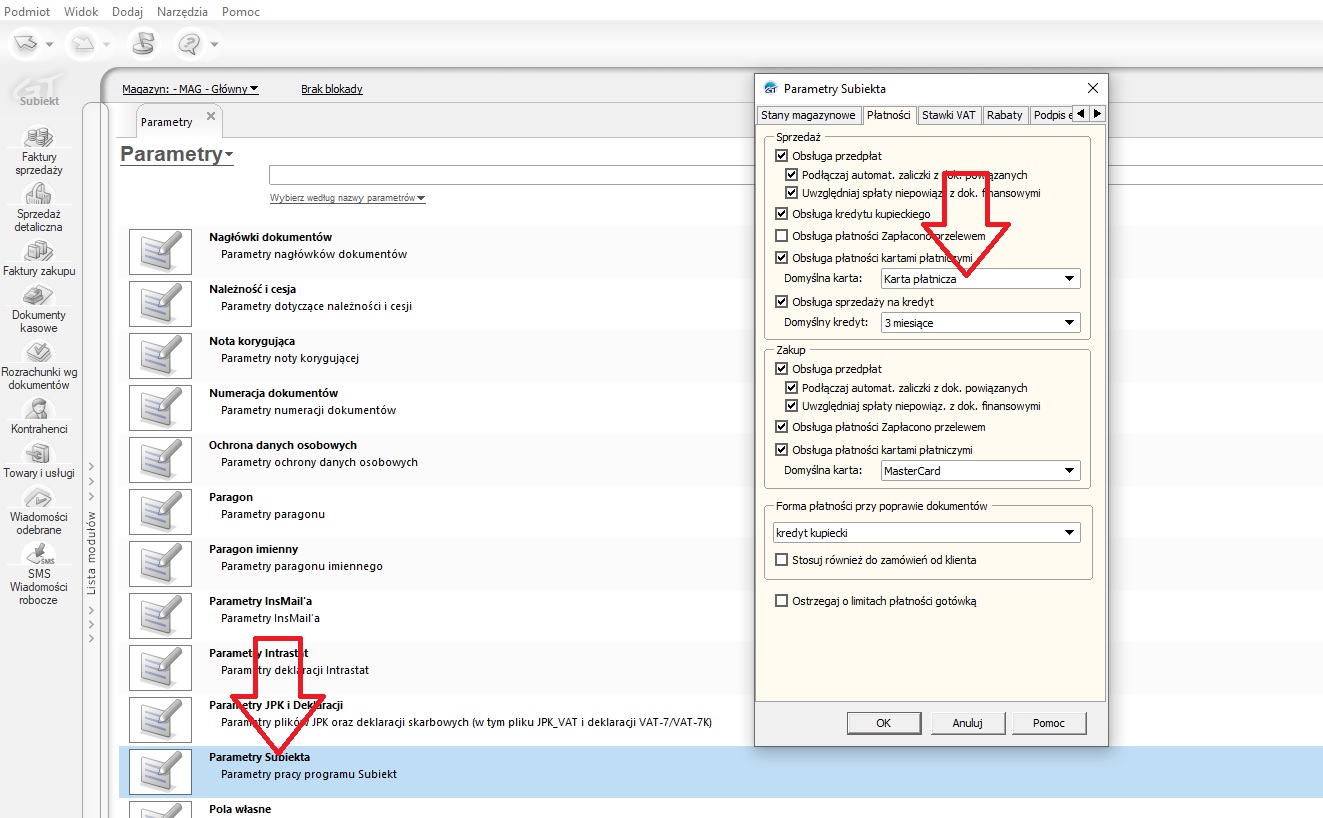Toggle Obsługa płatności Zapłacono przelewem in Zakup

(x=782, y=427)
